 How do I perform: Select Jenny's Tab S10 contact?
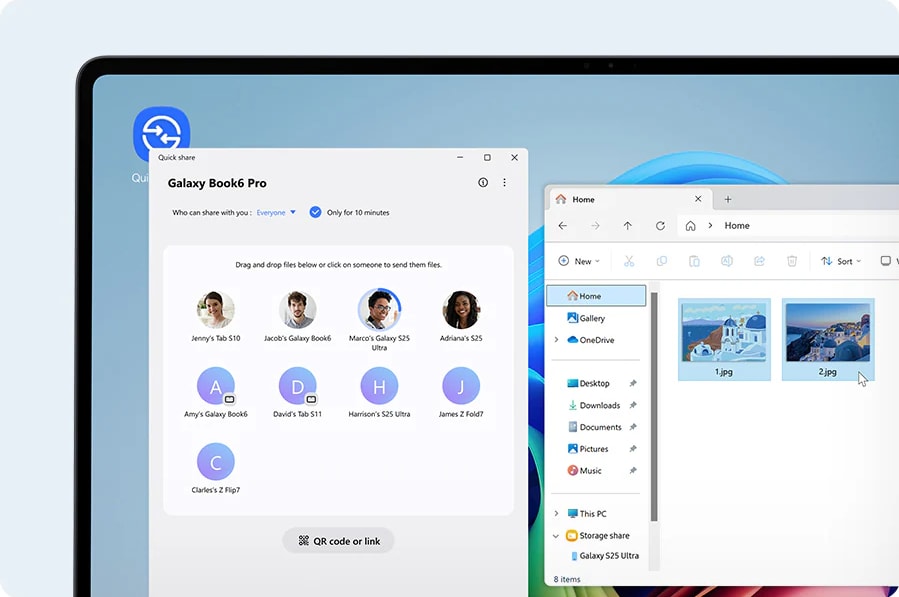216,316
